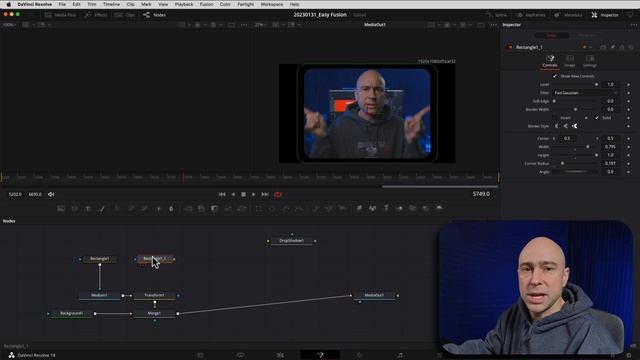640x360 pixels.
Task: Open the Rectangle1_1 node color dropdown
Action: point(587,47)
